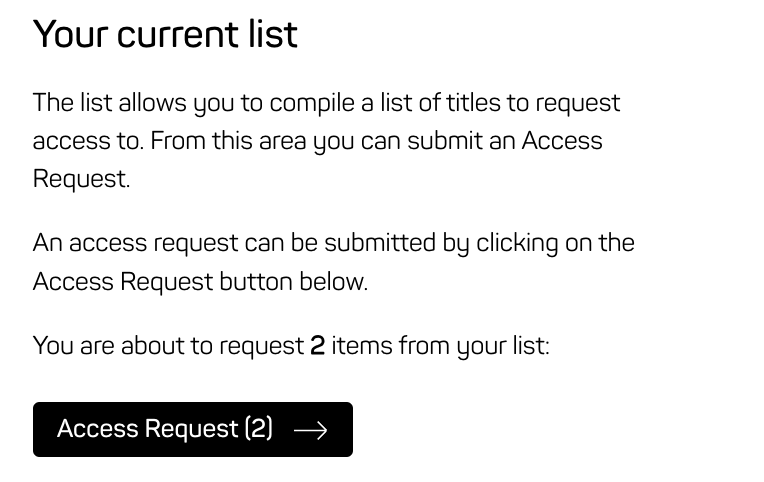Click the word "Request." ending the first paragraph
Screen dimensions: 764x482
[x=81, y=180]
